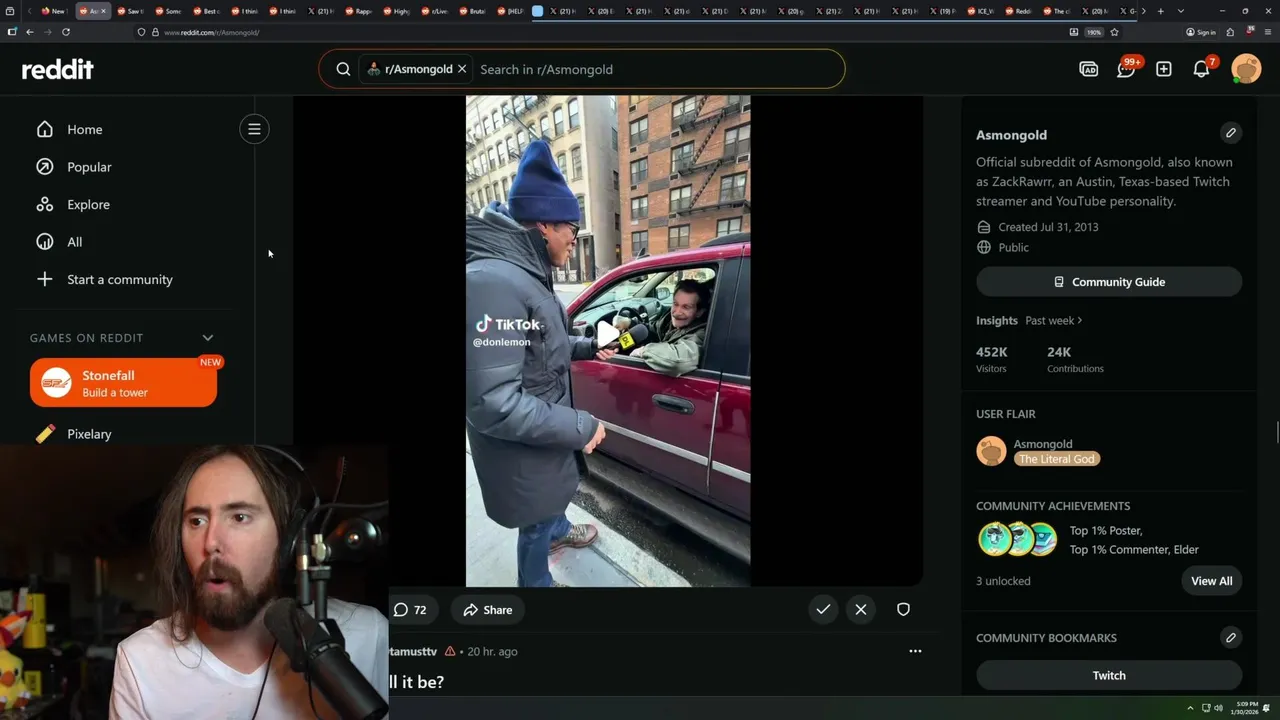Remove the post with X icon

click(x=861, y=609)
